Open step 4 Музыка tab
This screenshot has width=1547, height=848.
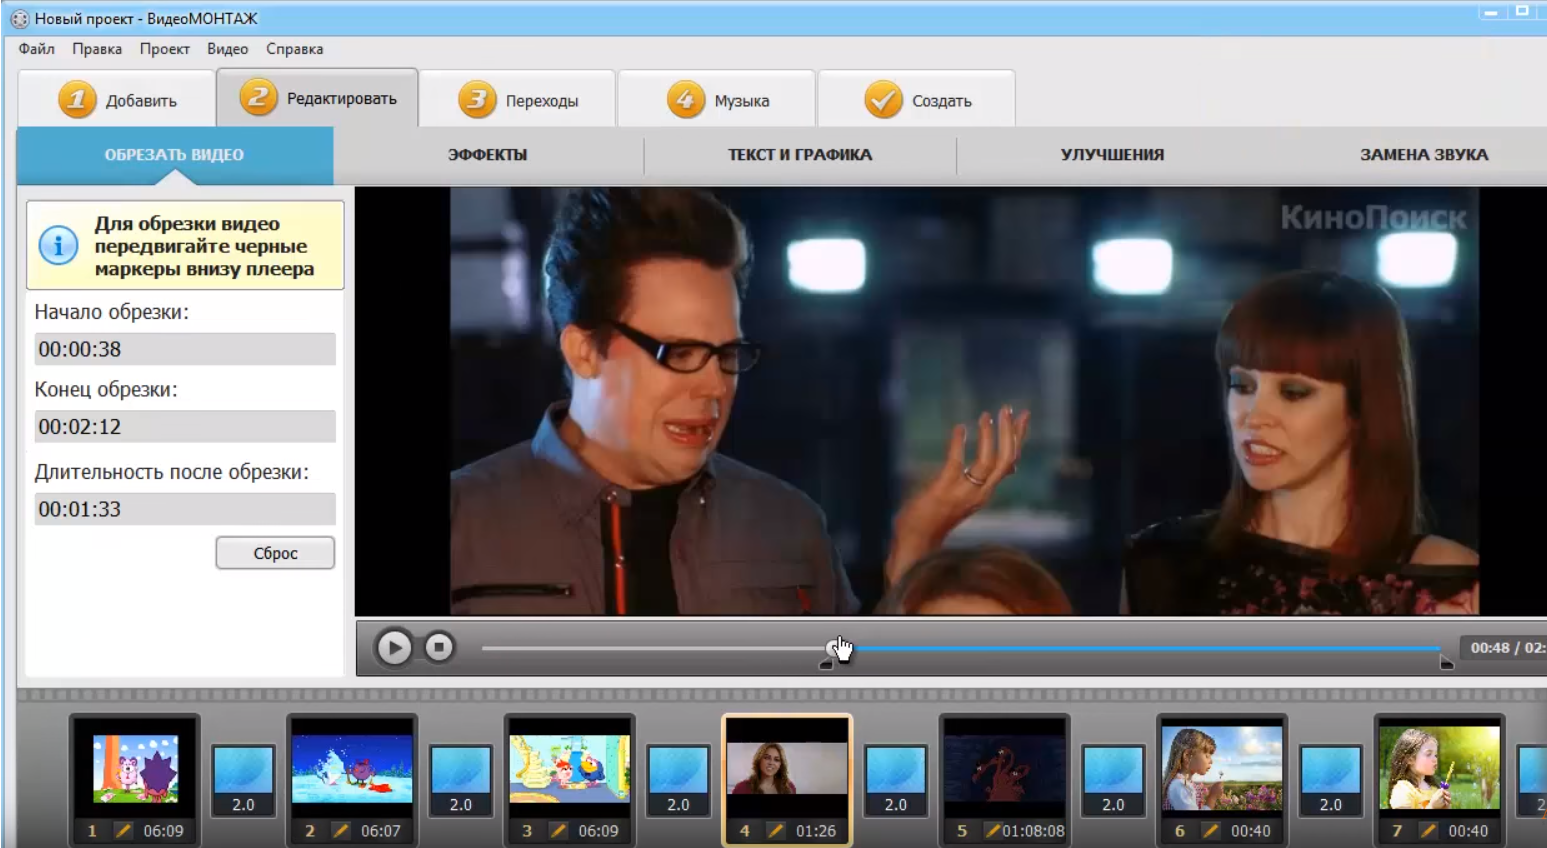click(x=718, y=100)
